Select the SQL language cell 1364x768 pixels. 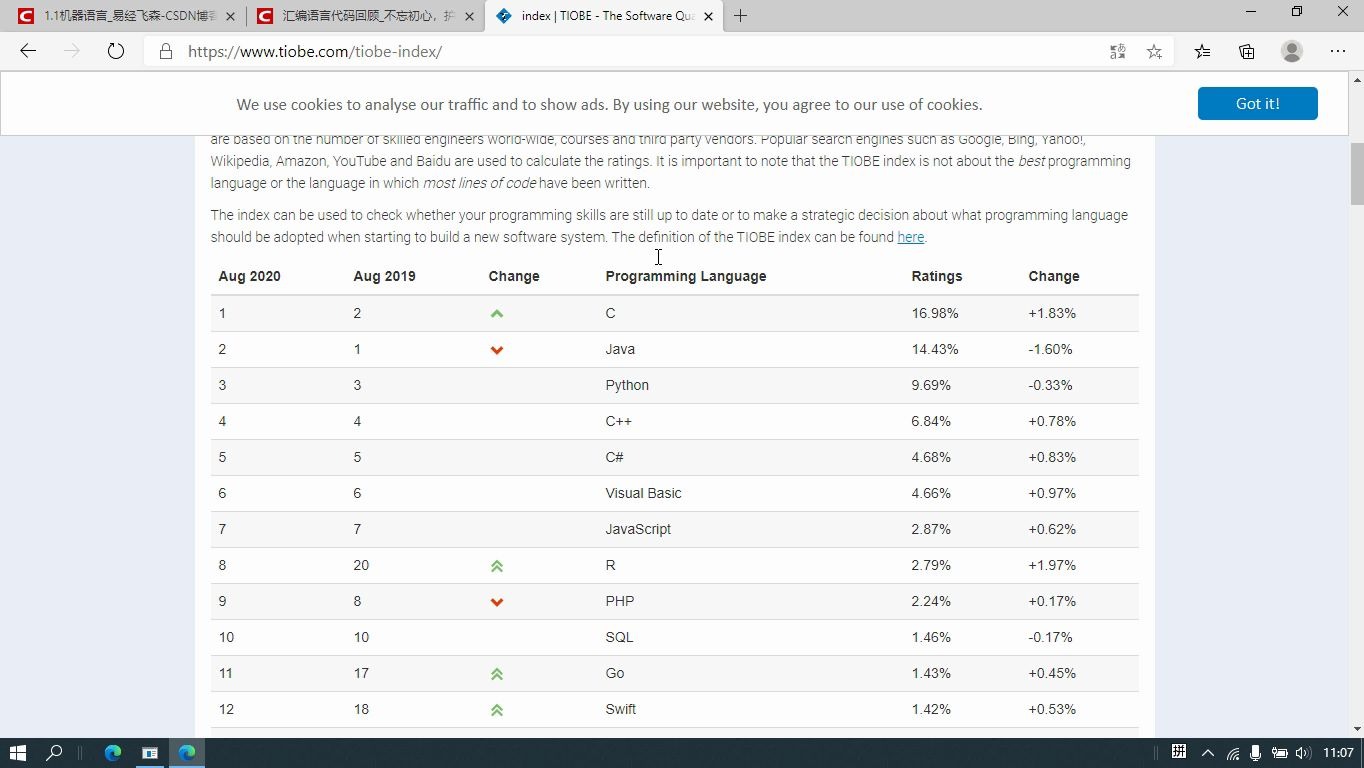(x=619, y=637)
